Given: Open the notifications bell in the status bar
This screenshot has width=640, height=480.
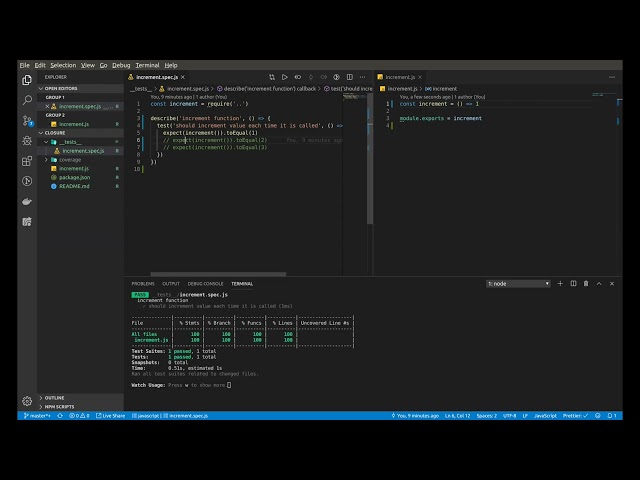Looking at the screenshot, I should pos(612,416).
